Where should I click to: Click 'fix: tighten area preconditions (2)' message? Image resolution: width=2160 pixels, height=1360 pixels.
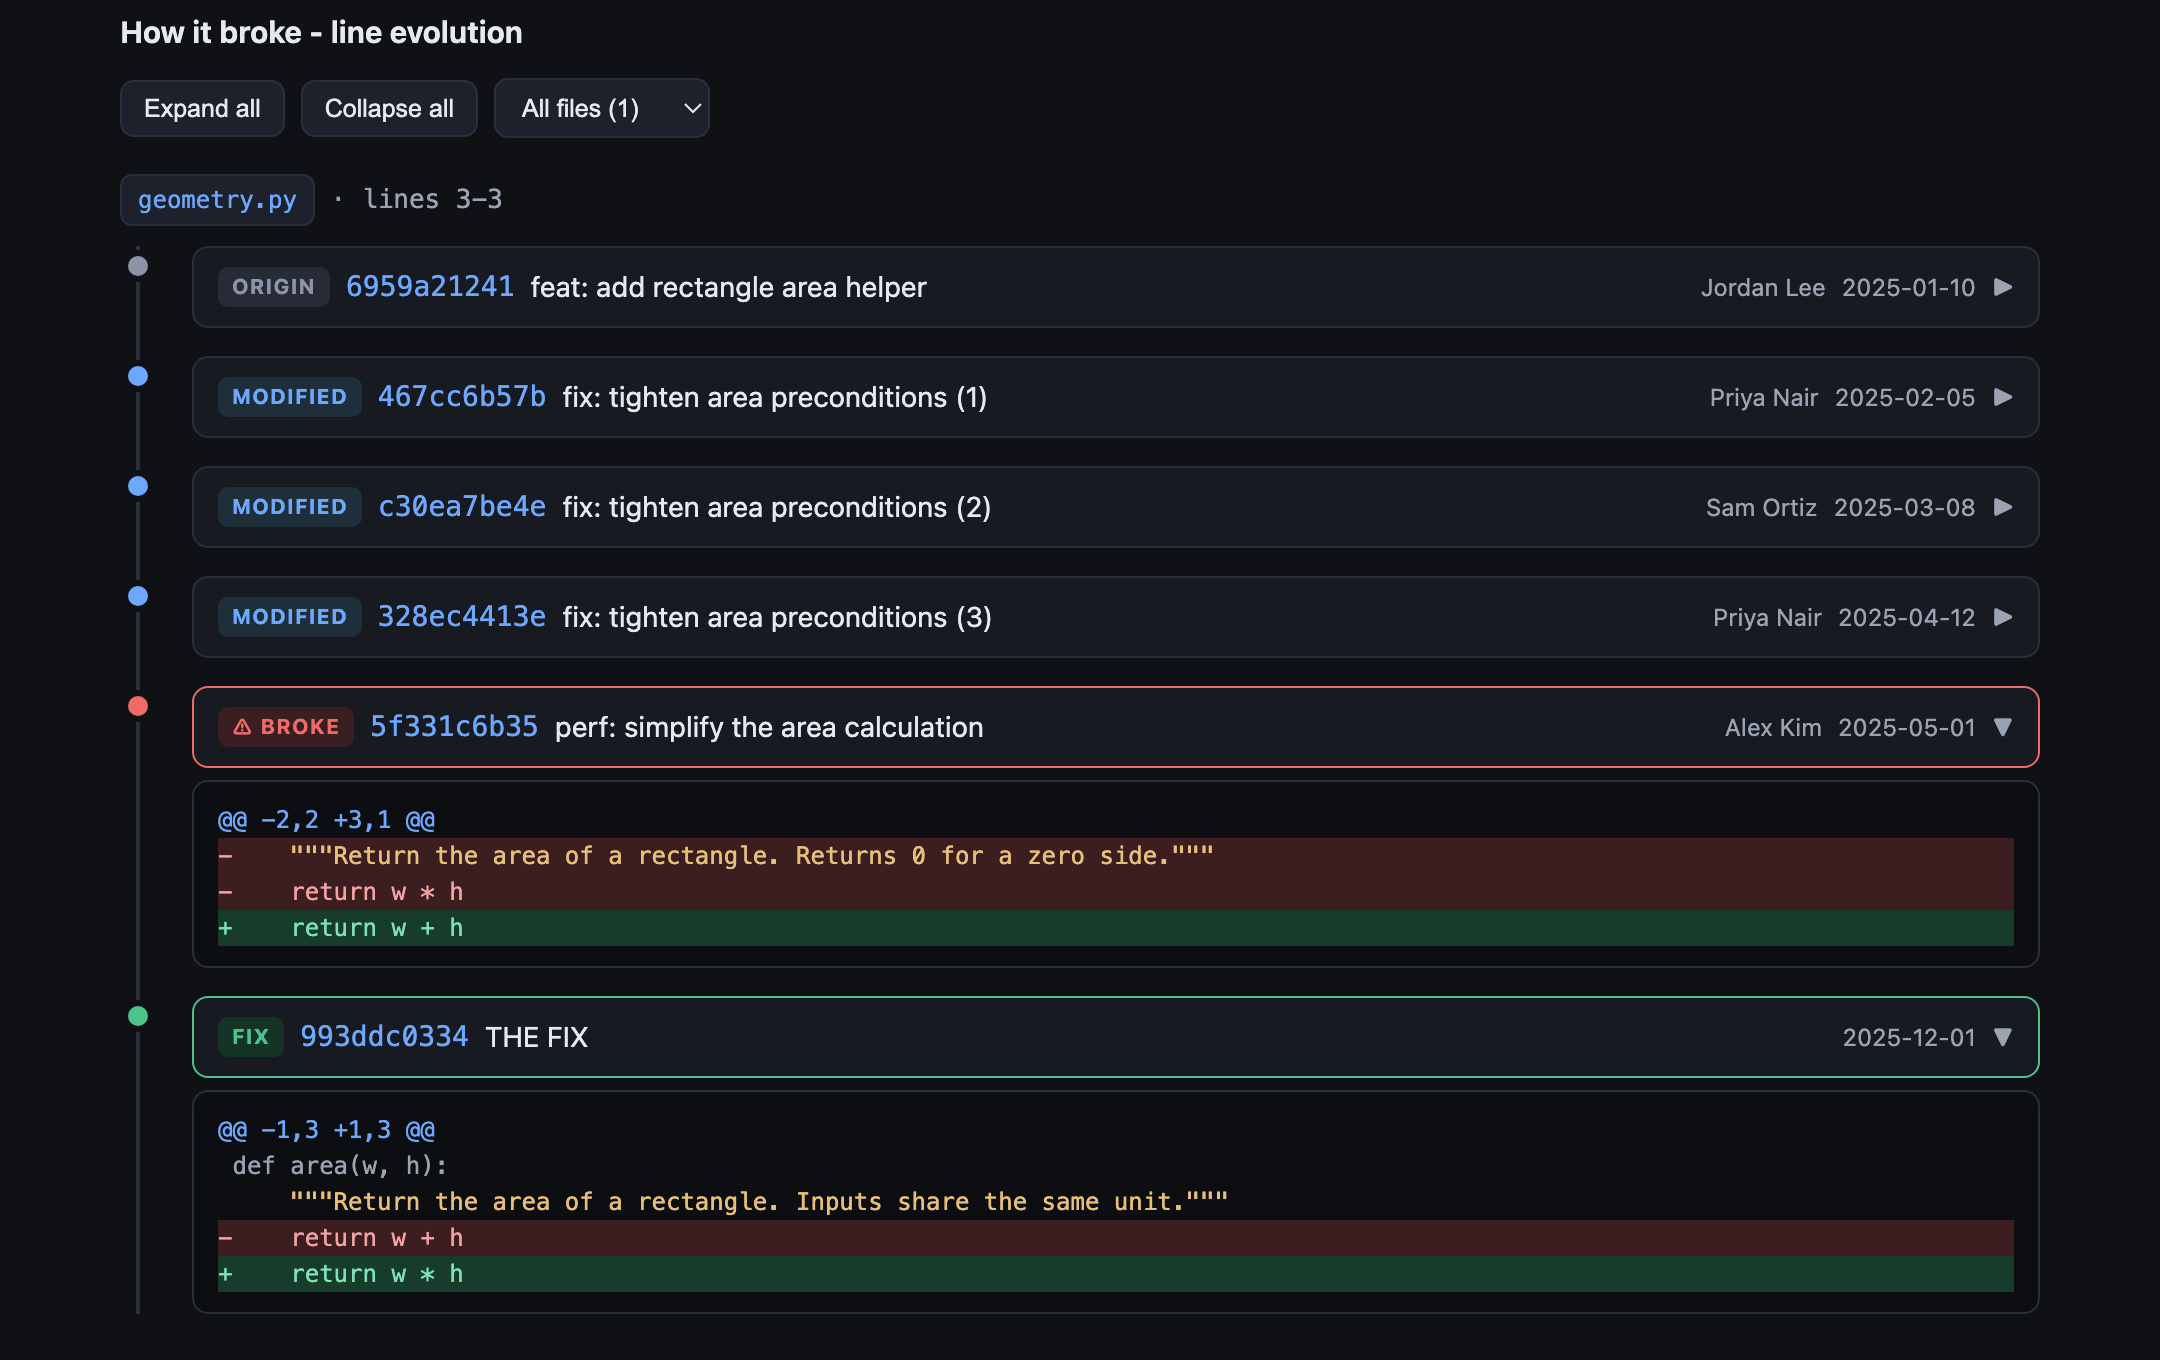click(776, 507)
